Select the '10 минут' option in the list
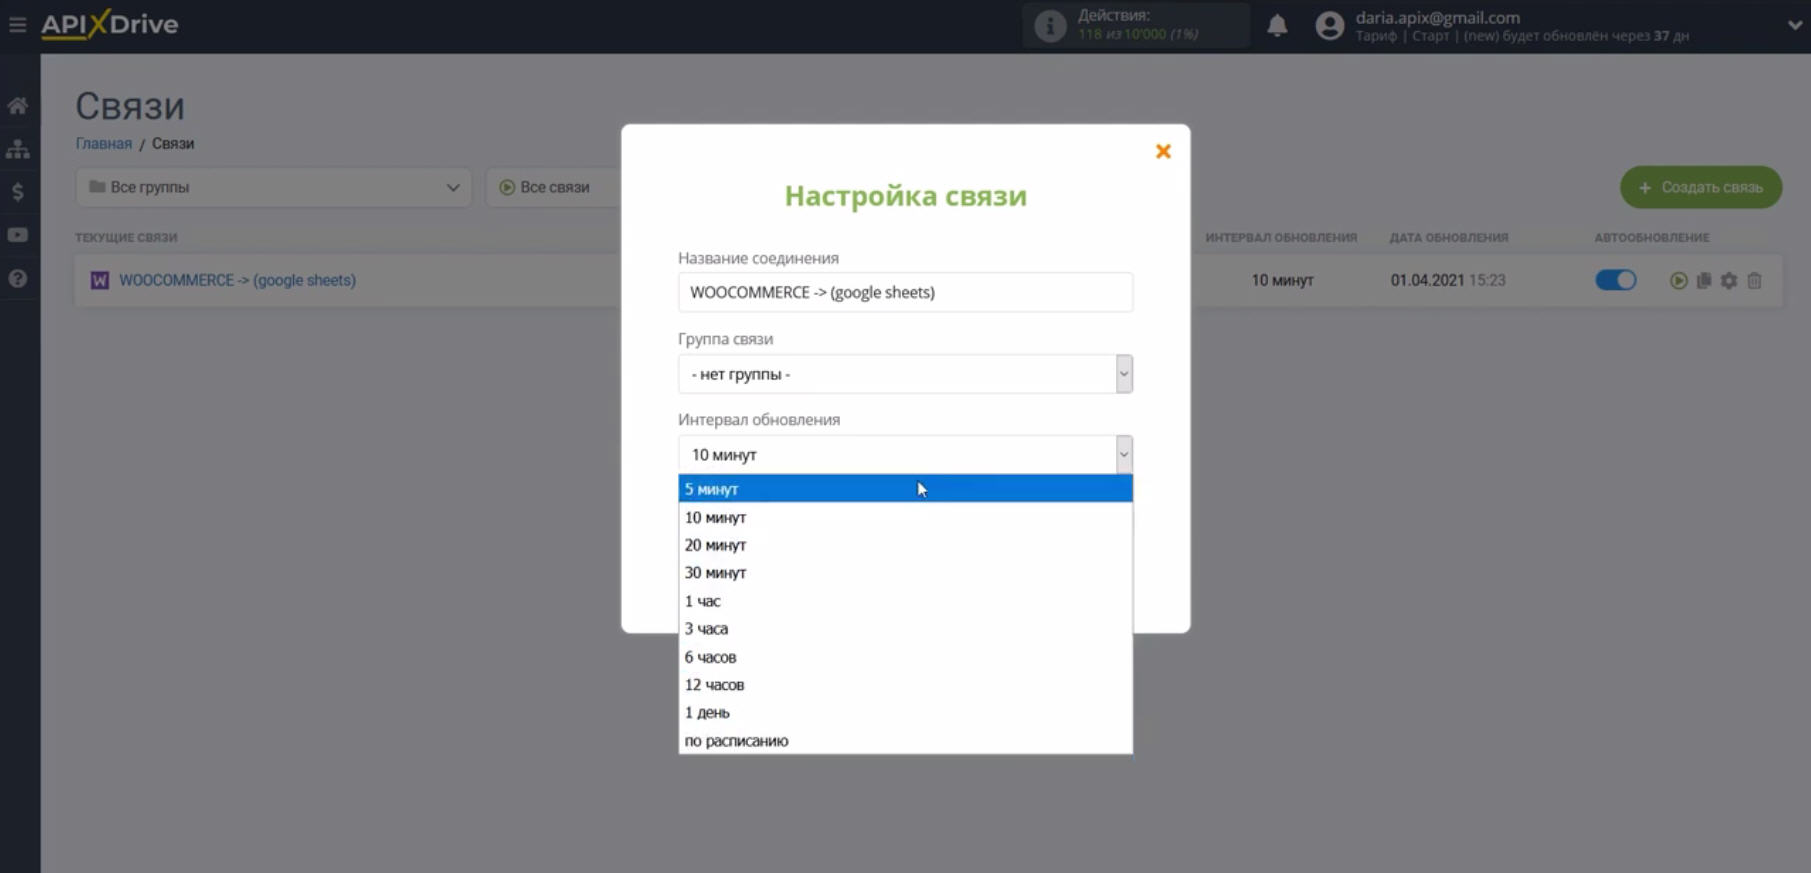The width and height of the screenshot is (1811, 873). pos(905,517)
